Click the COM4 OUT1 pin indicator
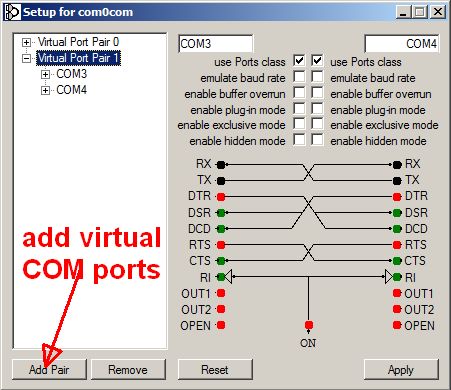Image resolution: width=451 pixels, height=390 pixels. (397, 293)
